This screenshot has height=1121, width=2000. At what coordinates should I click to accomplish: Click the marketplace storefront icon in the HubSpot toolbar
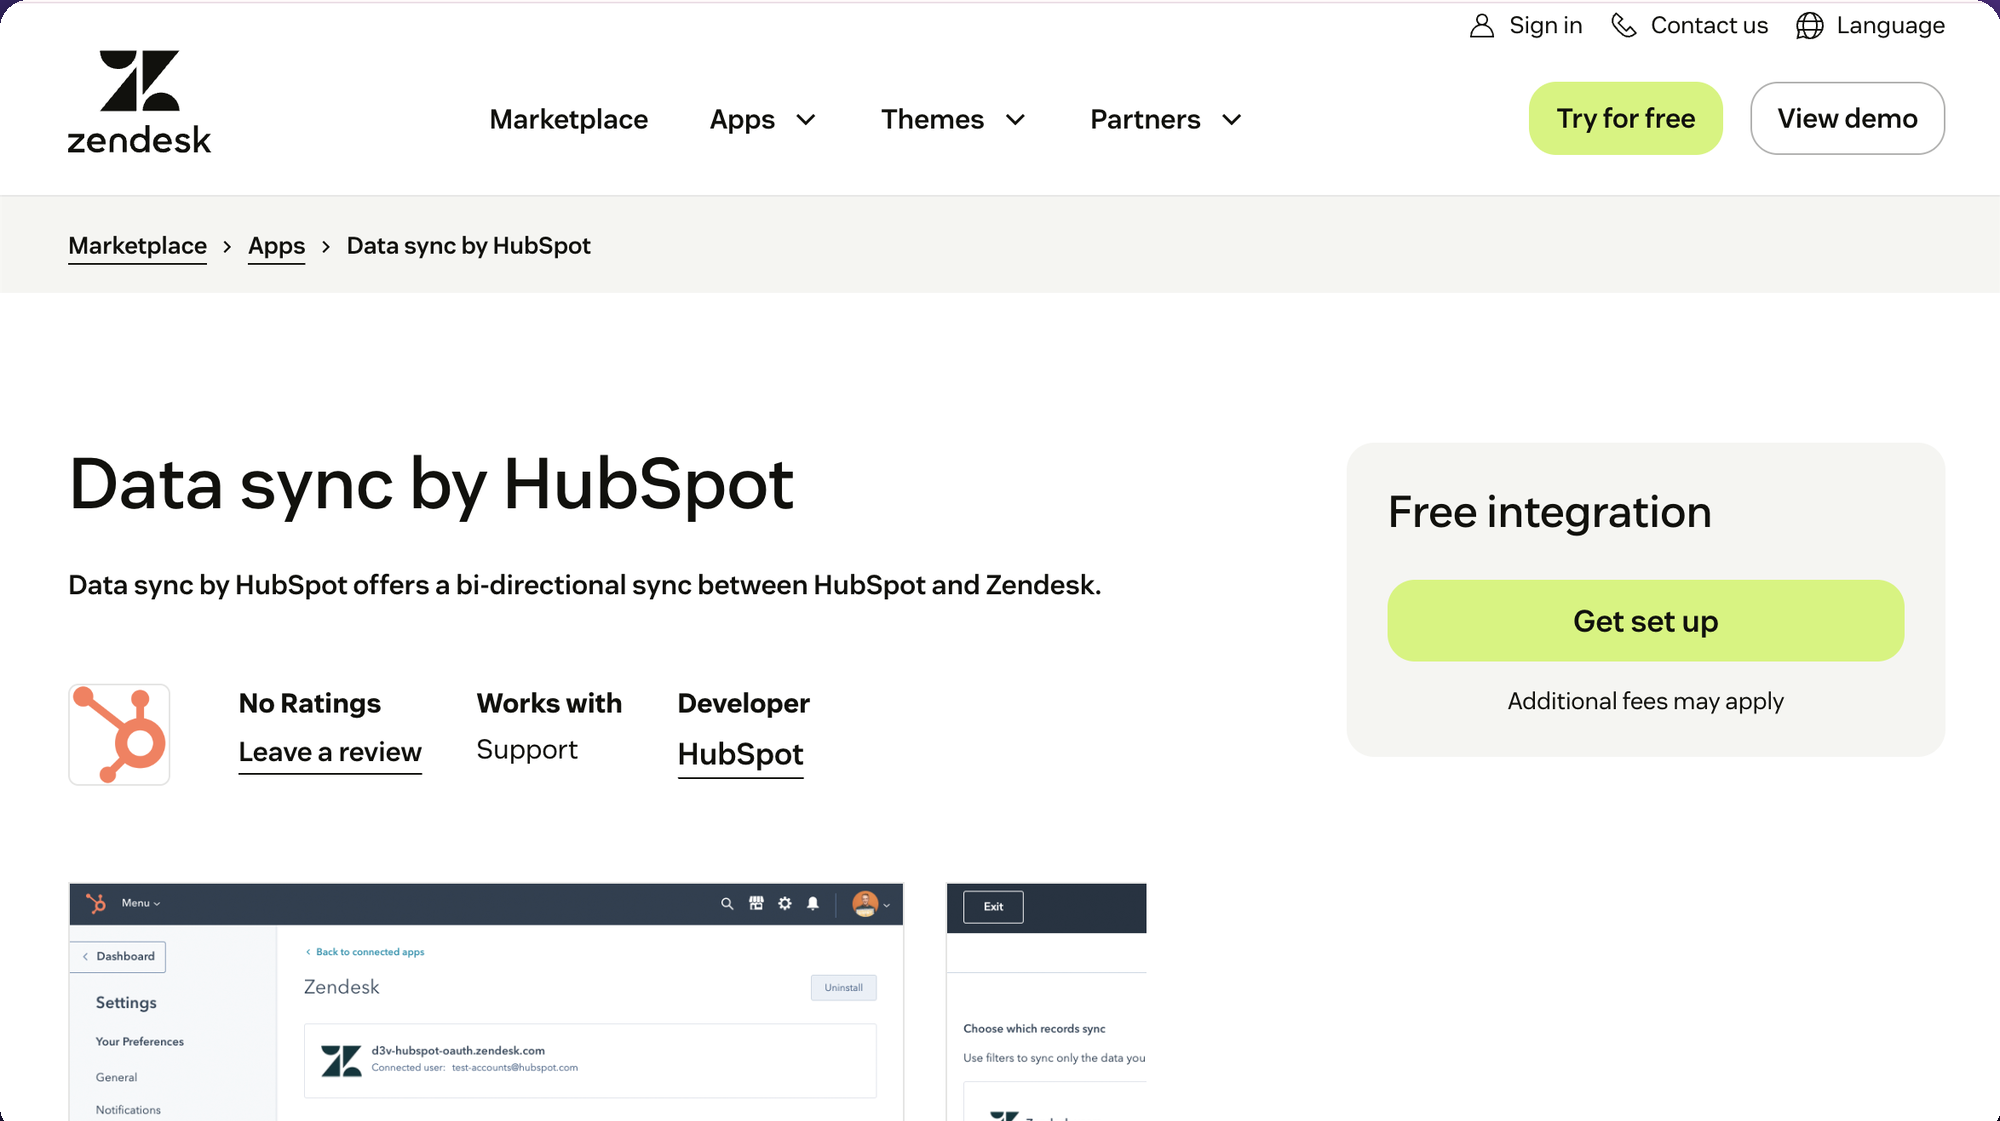point(756,903)
